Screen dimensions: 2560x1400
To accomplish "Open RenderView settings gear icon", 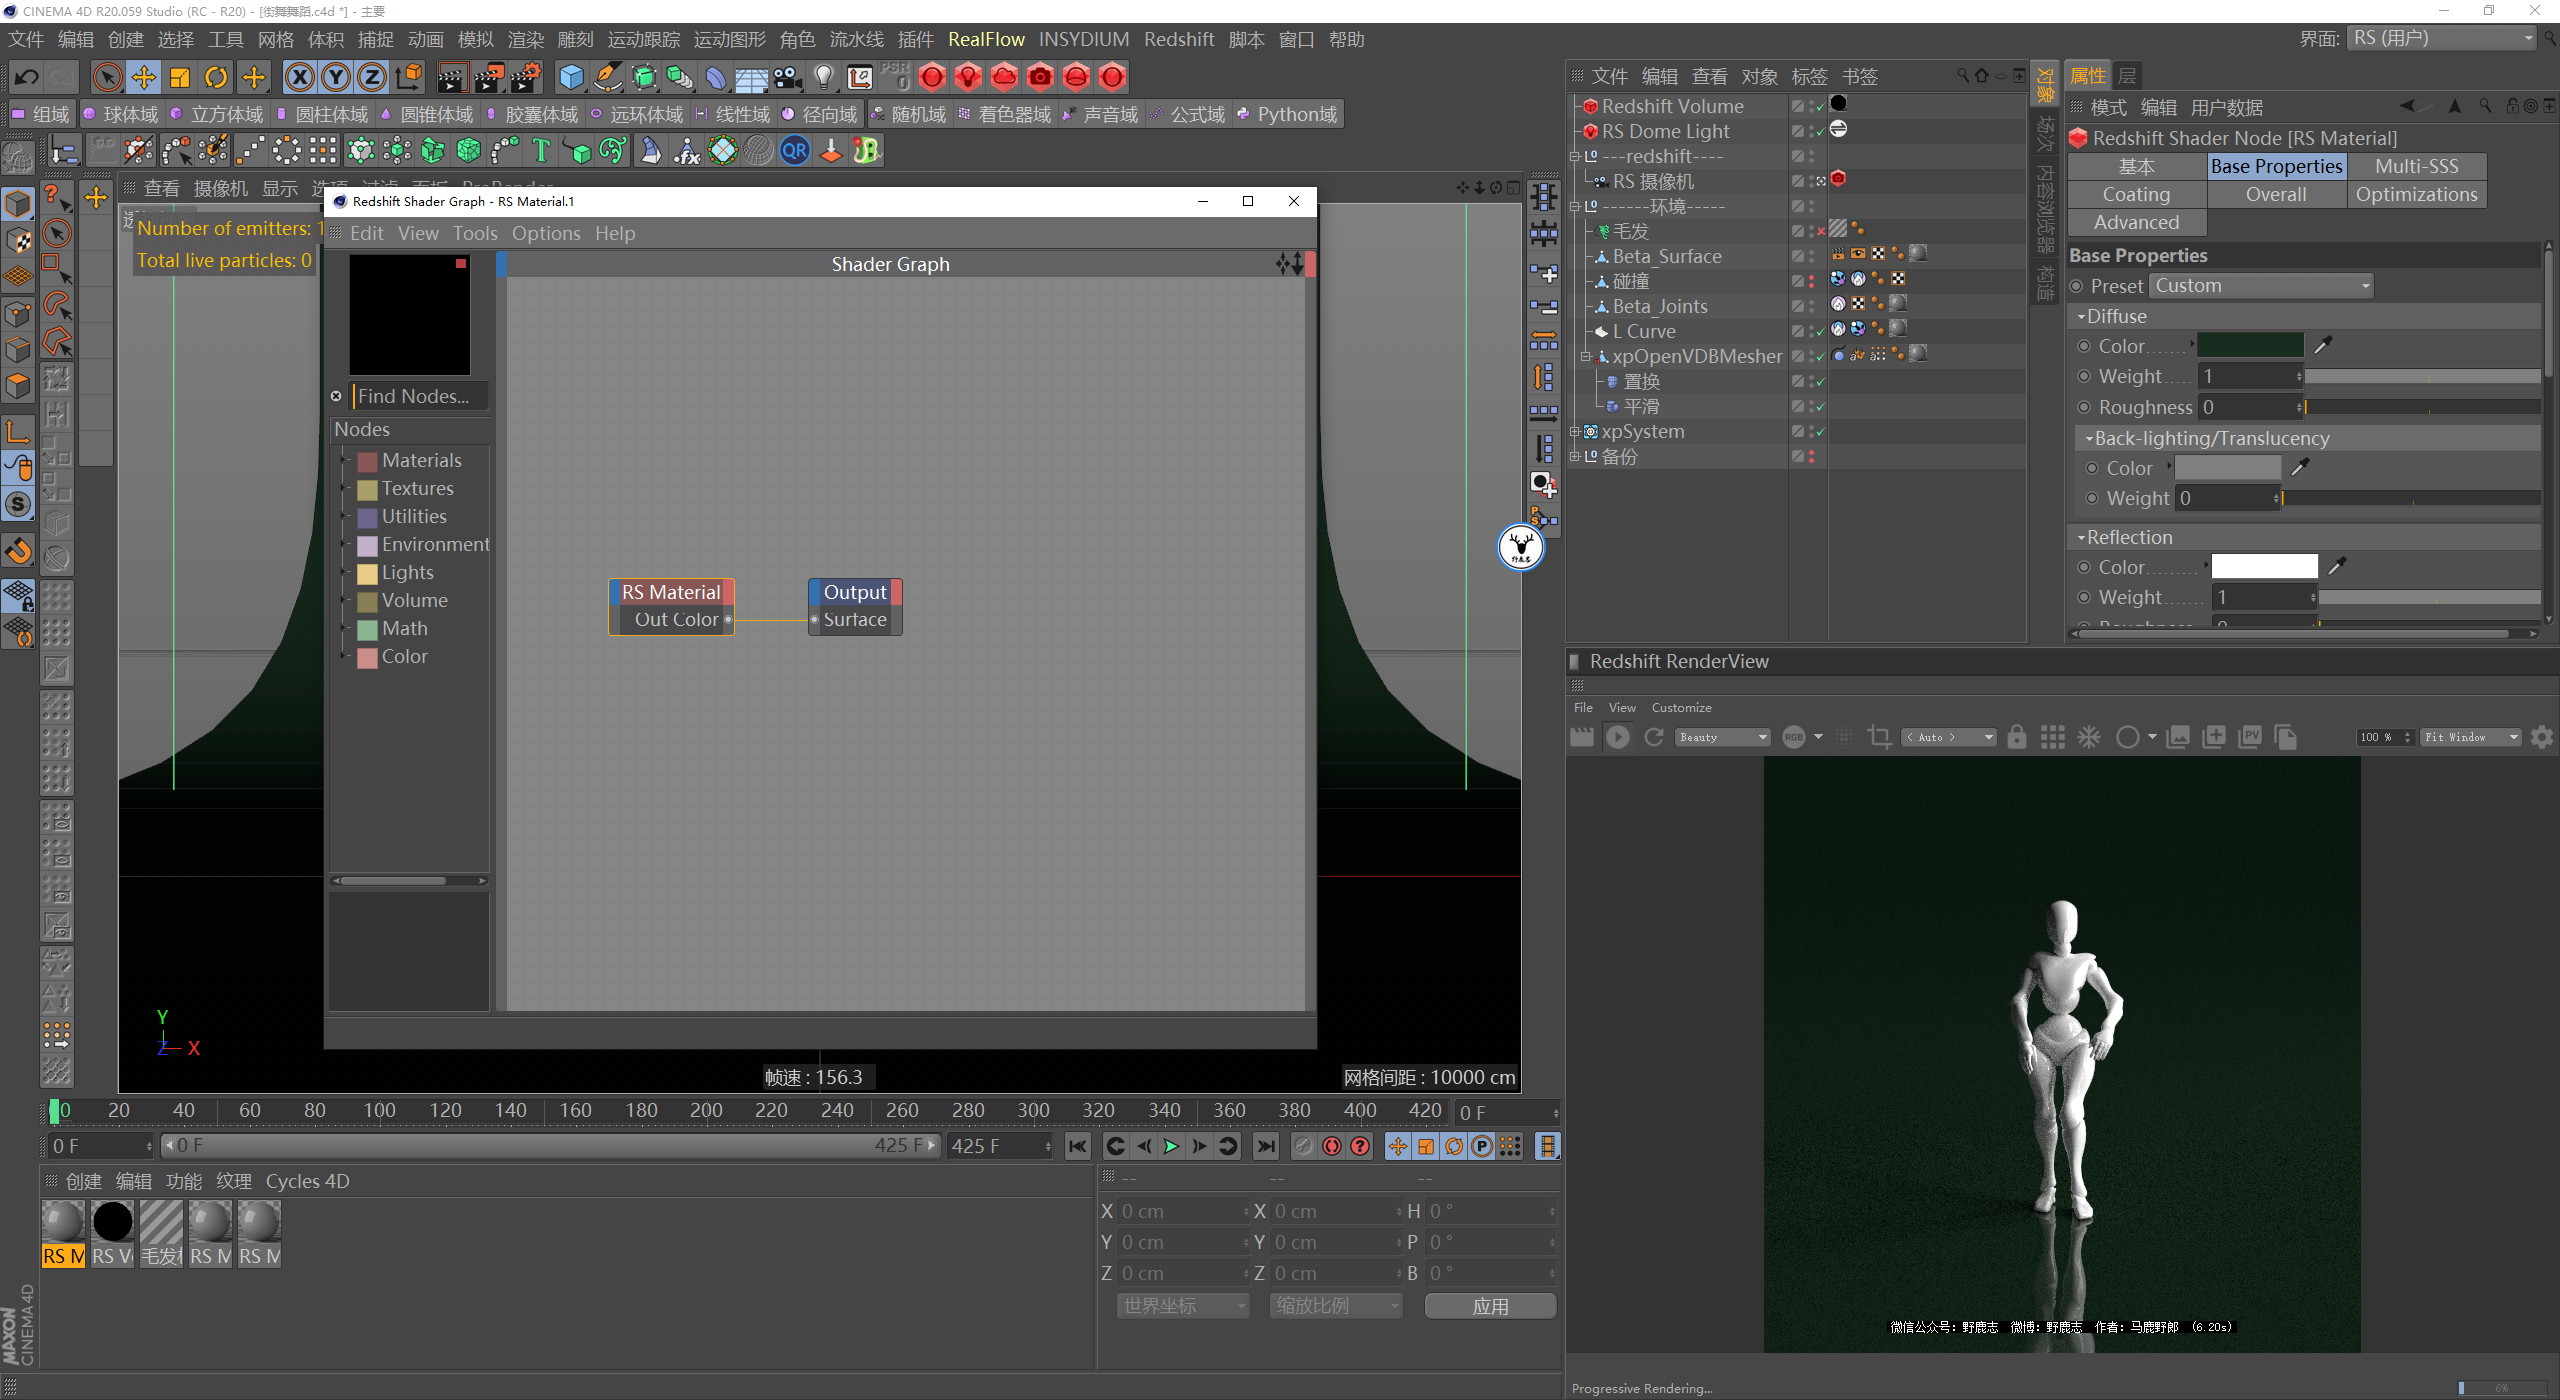I will tap(2541, 737).
